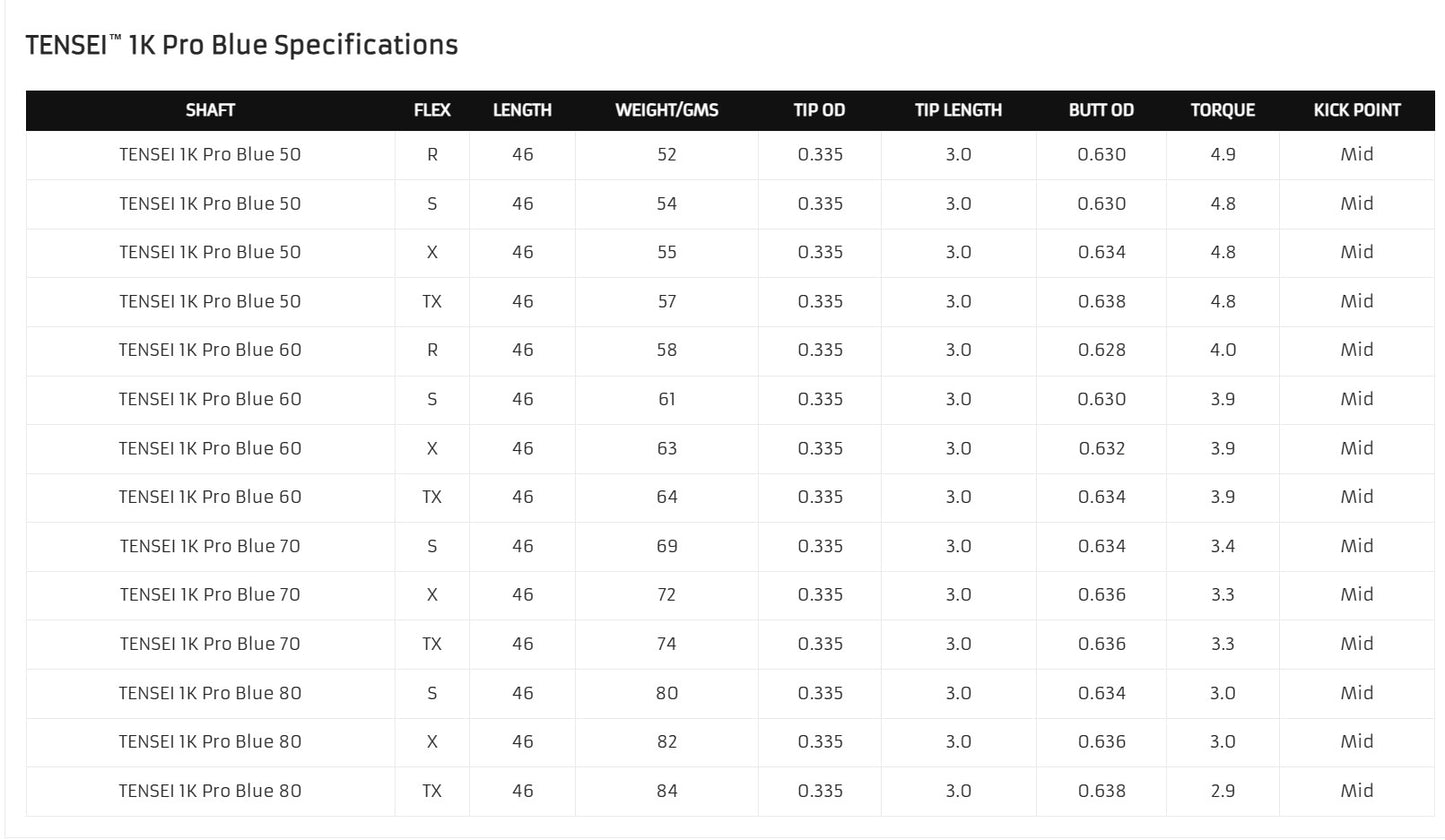Screen dimensions: 1445x840
Task: Click the 4.0 torque value
Action: tap(1222, 350)
